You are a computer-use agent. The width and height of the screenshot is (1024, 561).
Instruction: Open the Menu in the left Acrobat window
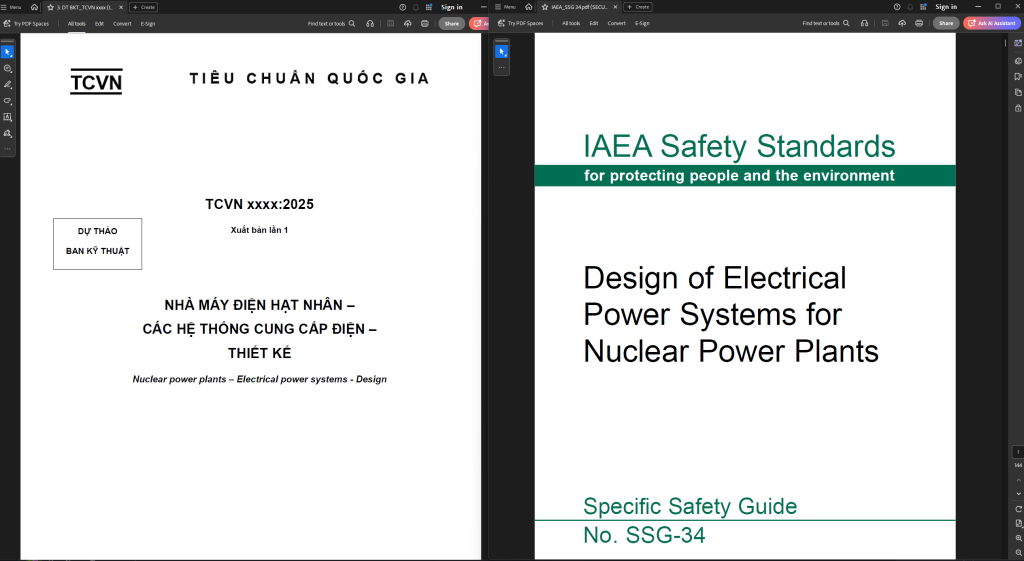pos(11,7)
